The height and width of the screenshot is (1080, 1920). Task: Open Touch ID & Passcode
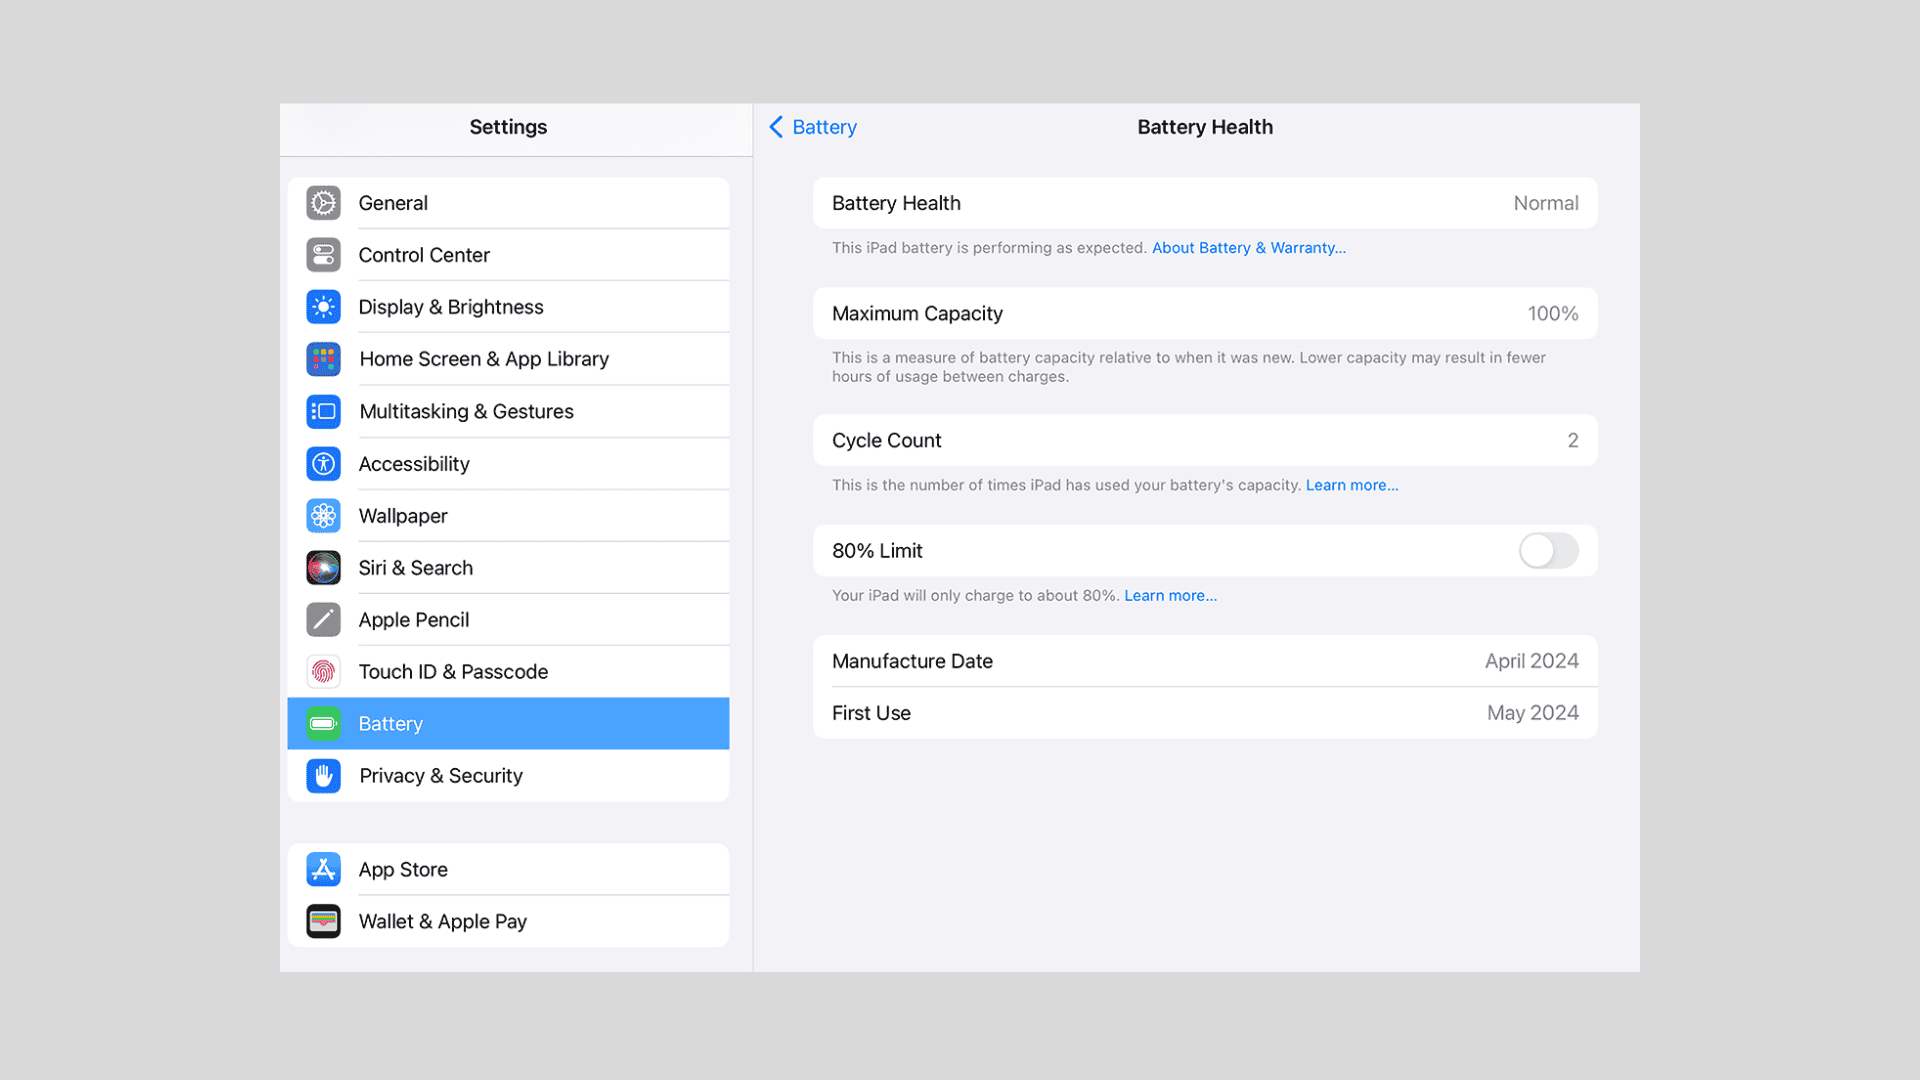click(x=508, y=672)
